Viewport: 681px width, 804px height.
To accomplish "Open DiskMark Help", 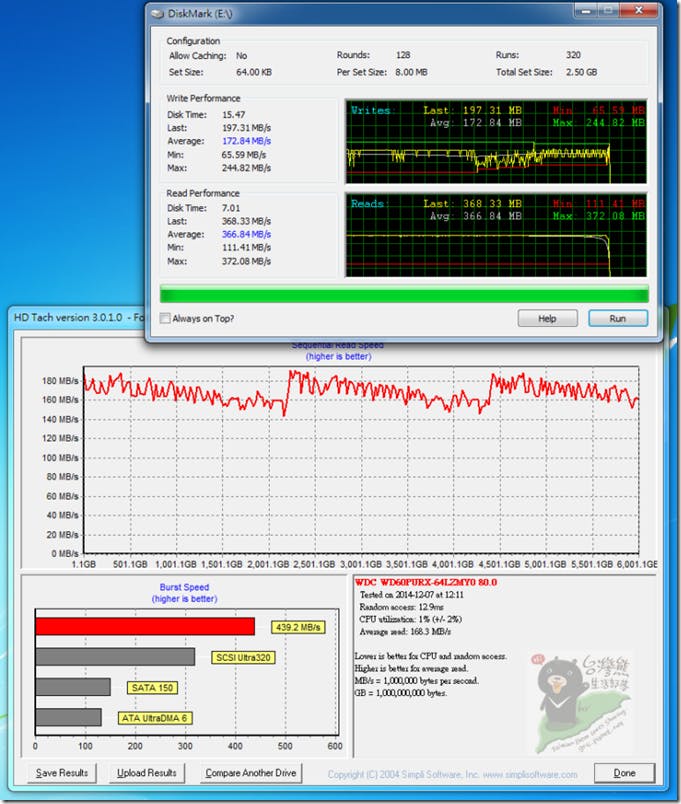I will tap(547, 318).
